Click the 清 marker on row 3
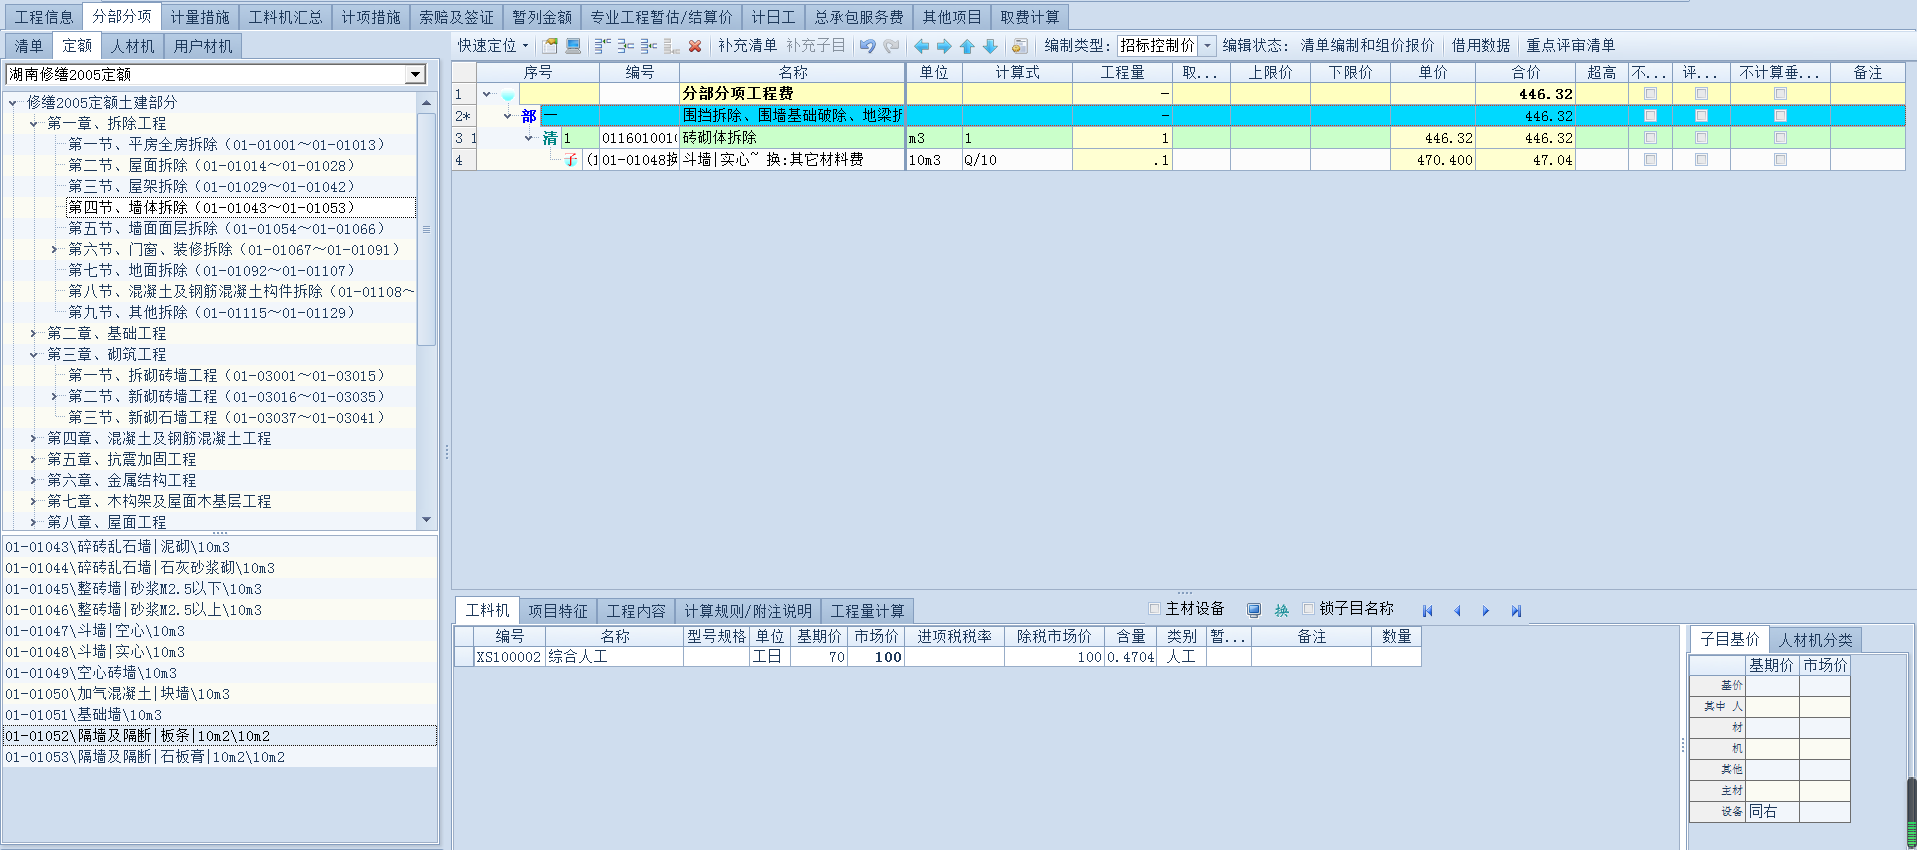Image resolution: width=1917 pixels, height=850 pixels. 549,138
